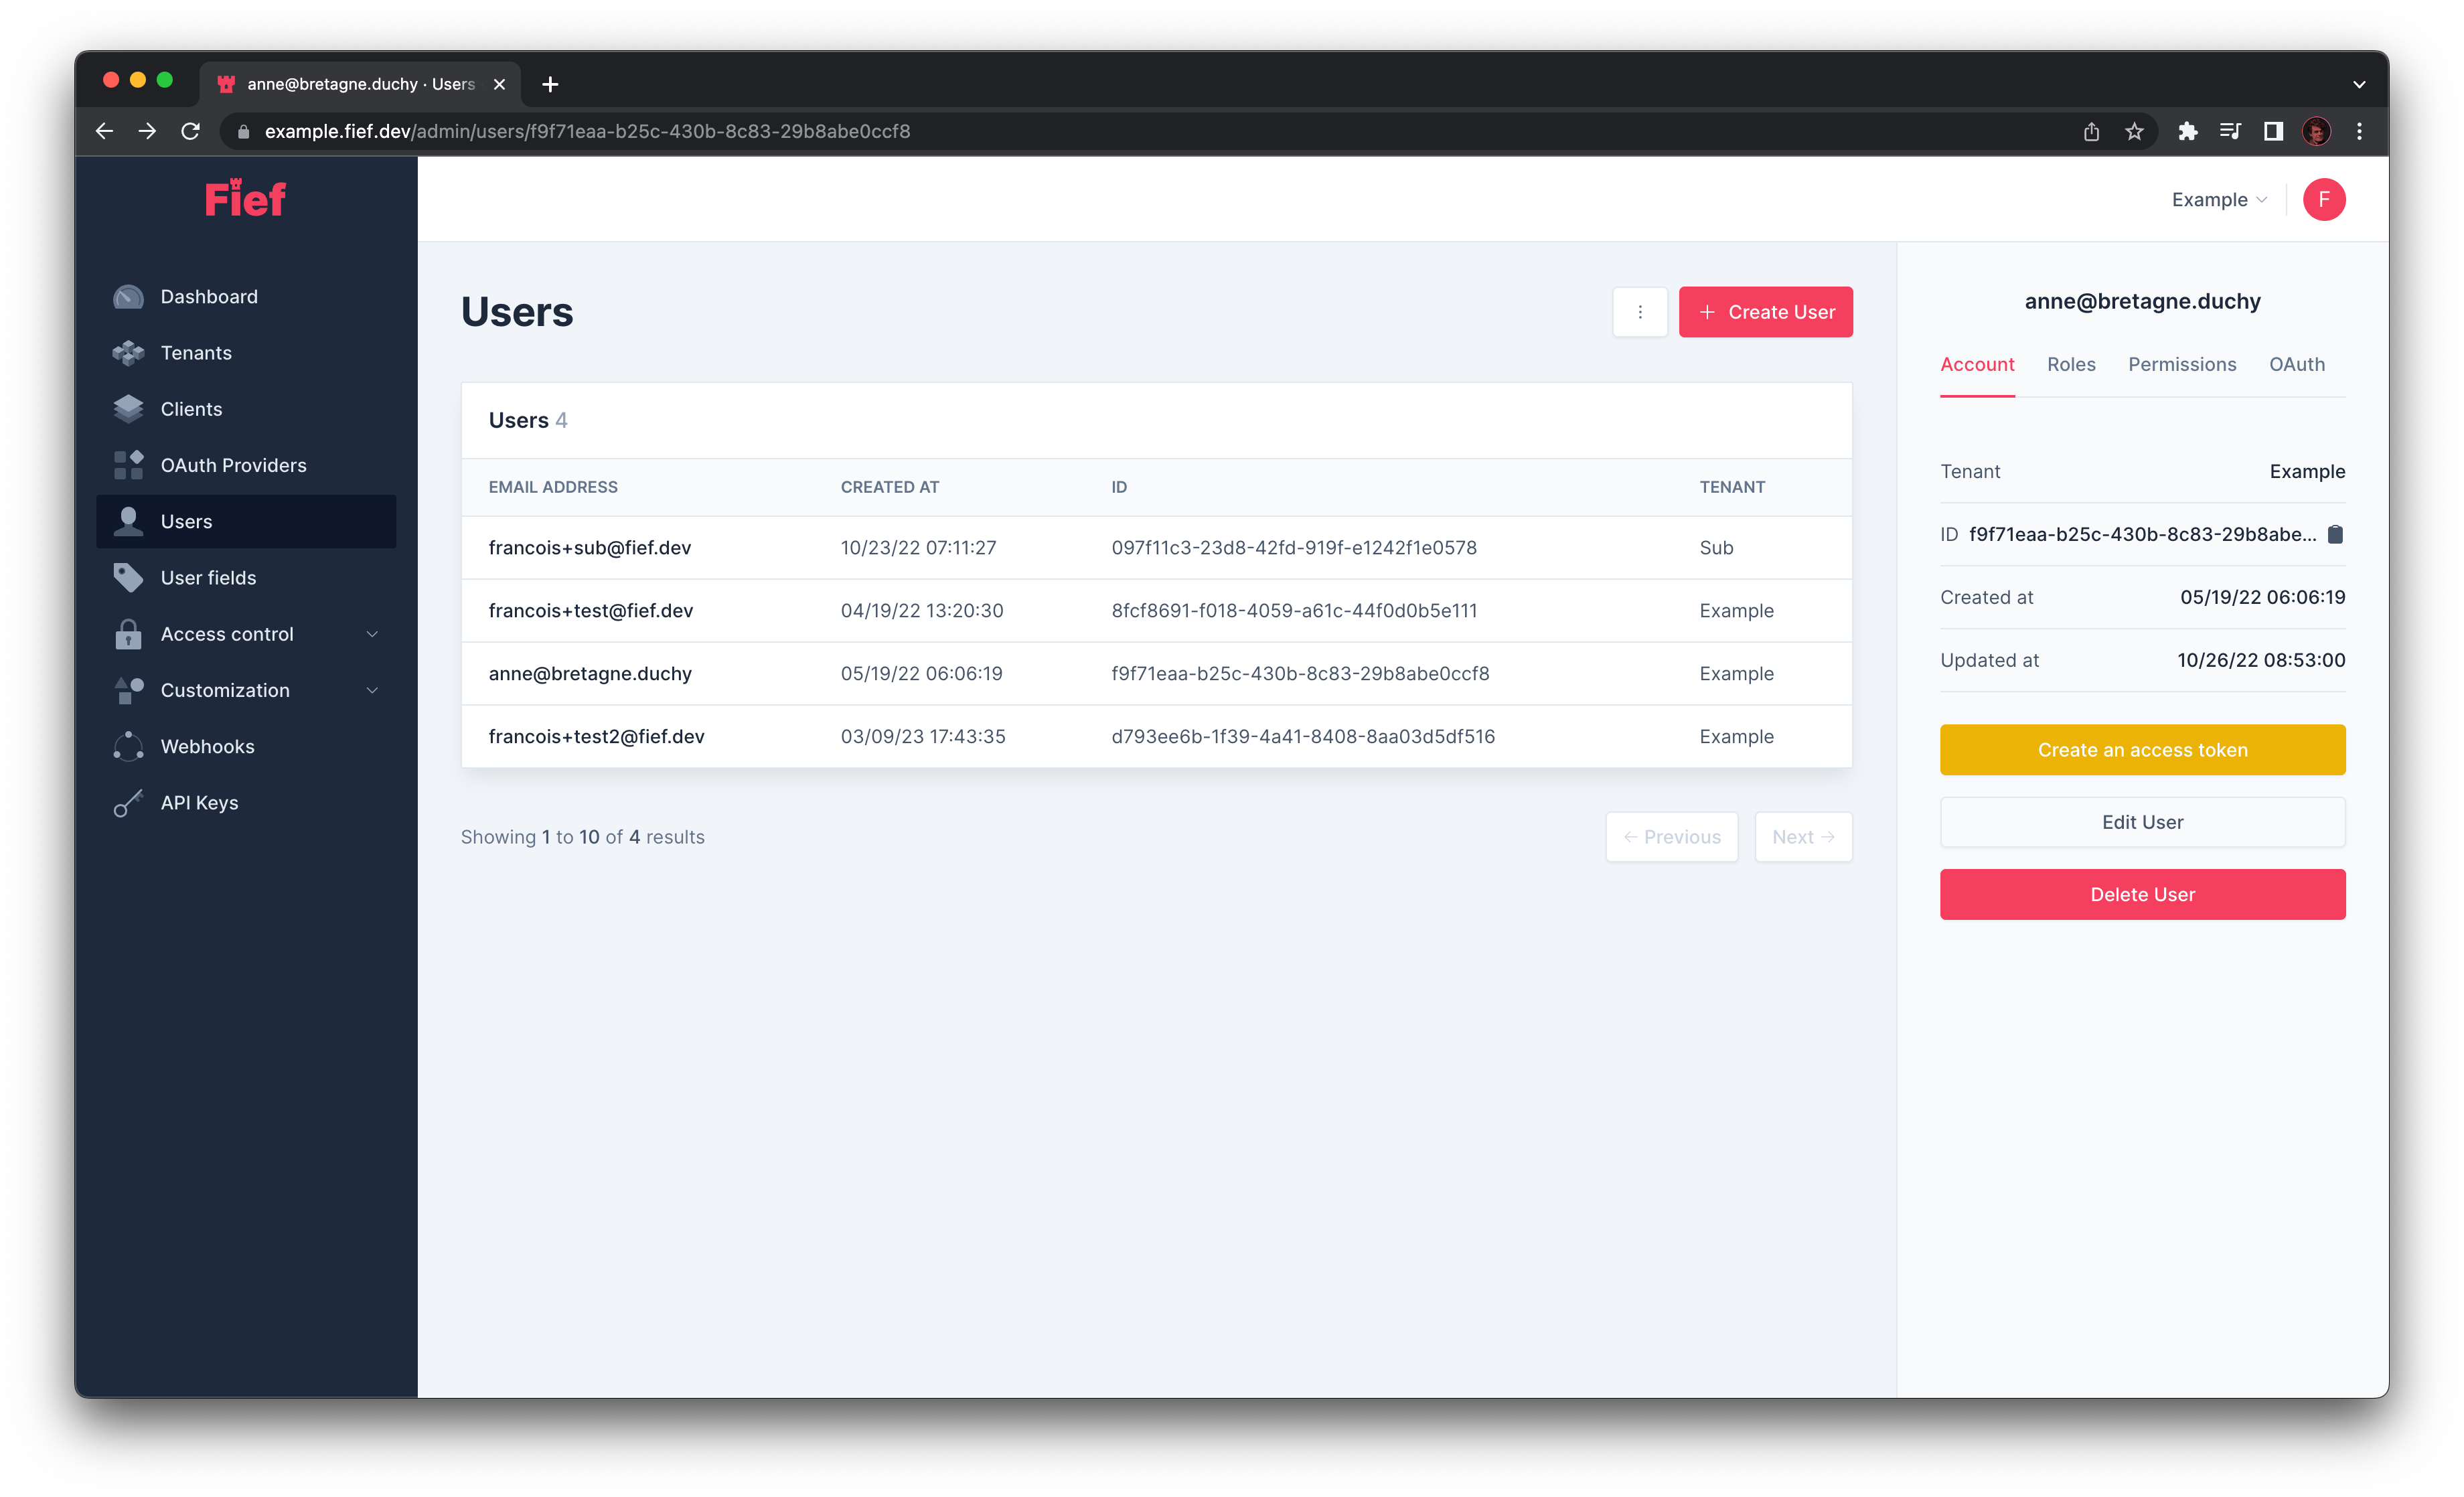
Task: Open the users list actions menu
Action: (1640, 311)
